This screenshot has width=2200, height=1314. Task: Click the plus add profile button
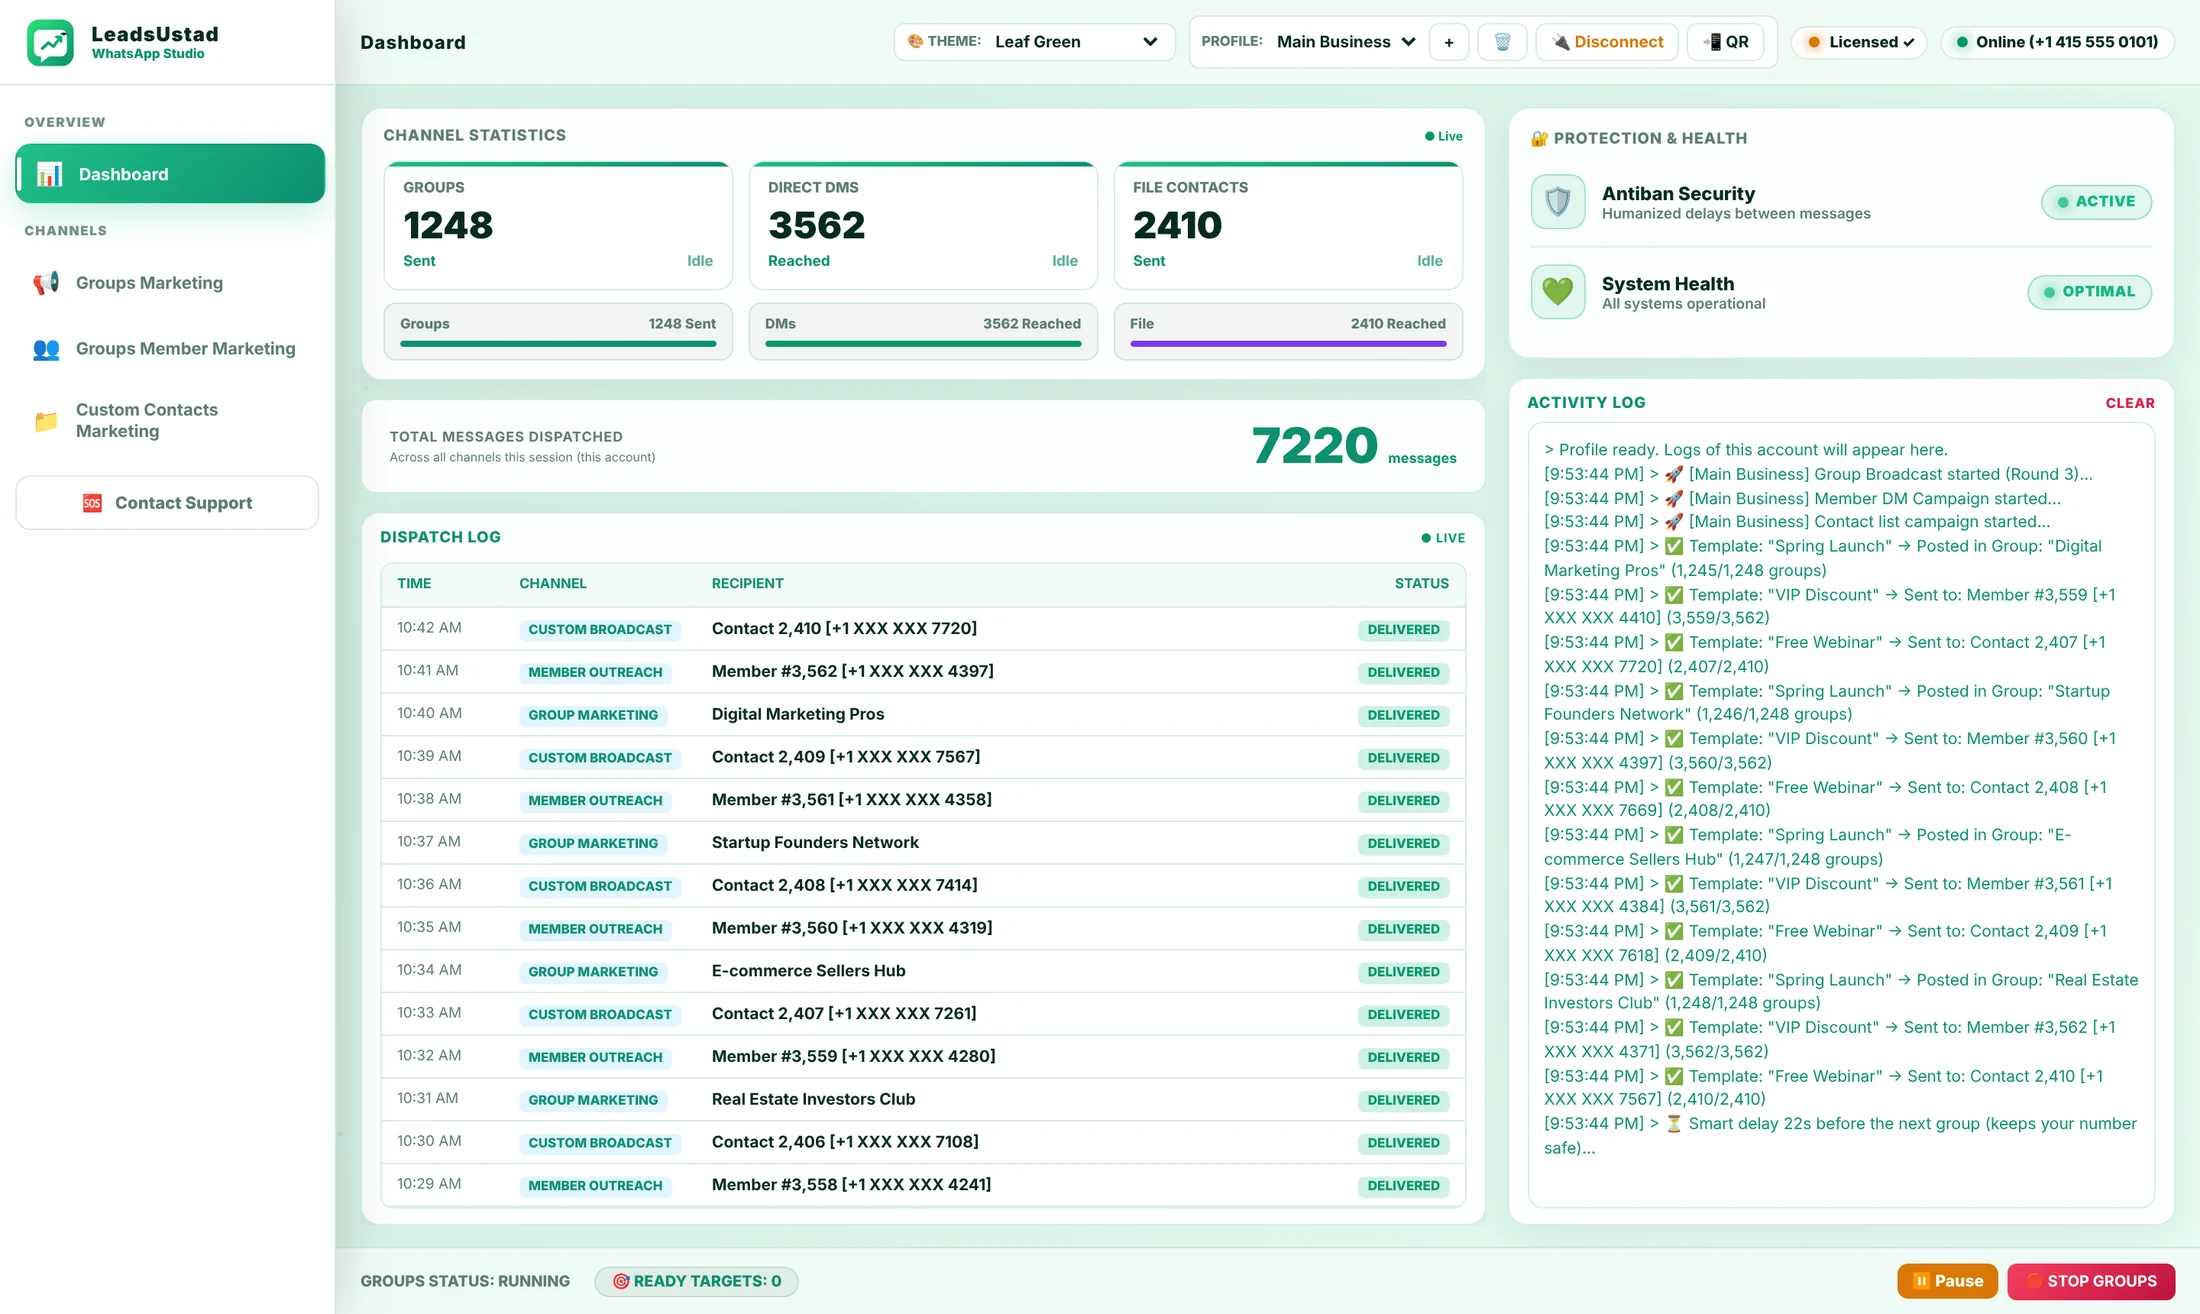tap(1449, 42)
